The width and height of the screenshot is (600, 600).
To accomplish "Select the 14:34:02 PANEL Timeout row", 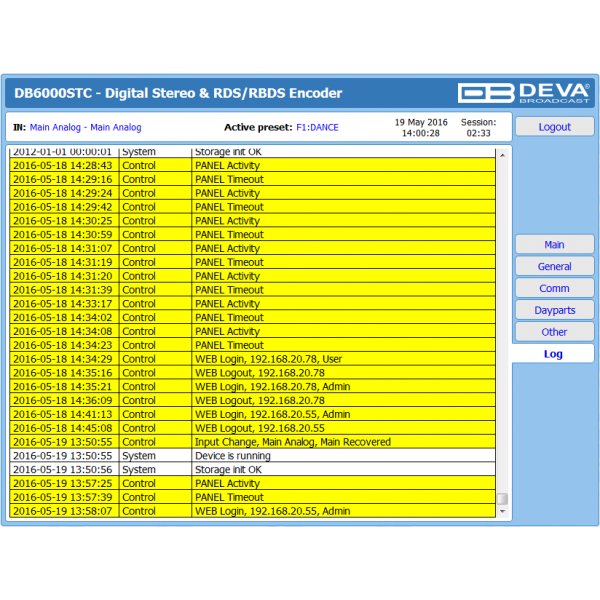I will [253, 317].
